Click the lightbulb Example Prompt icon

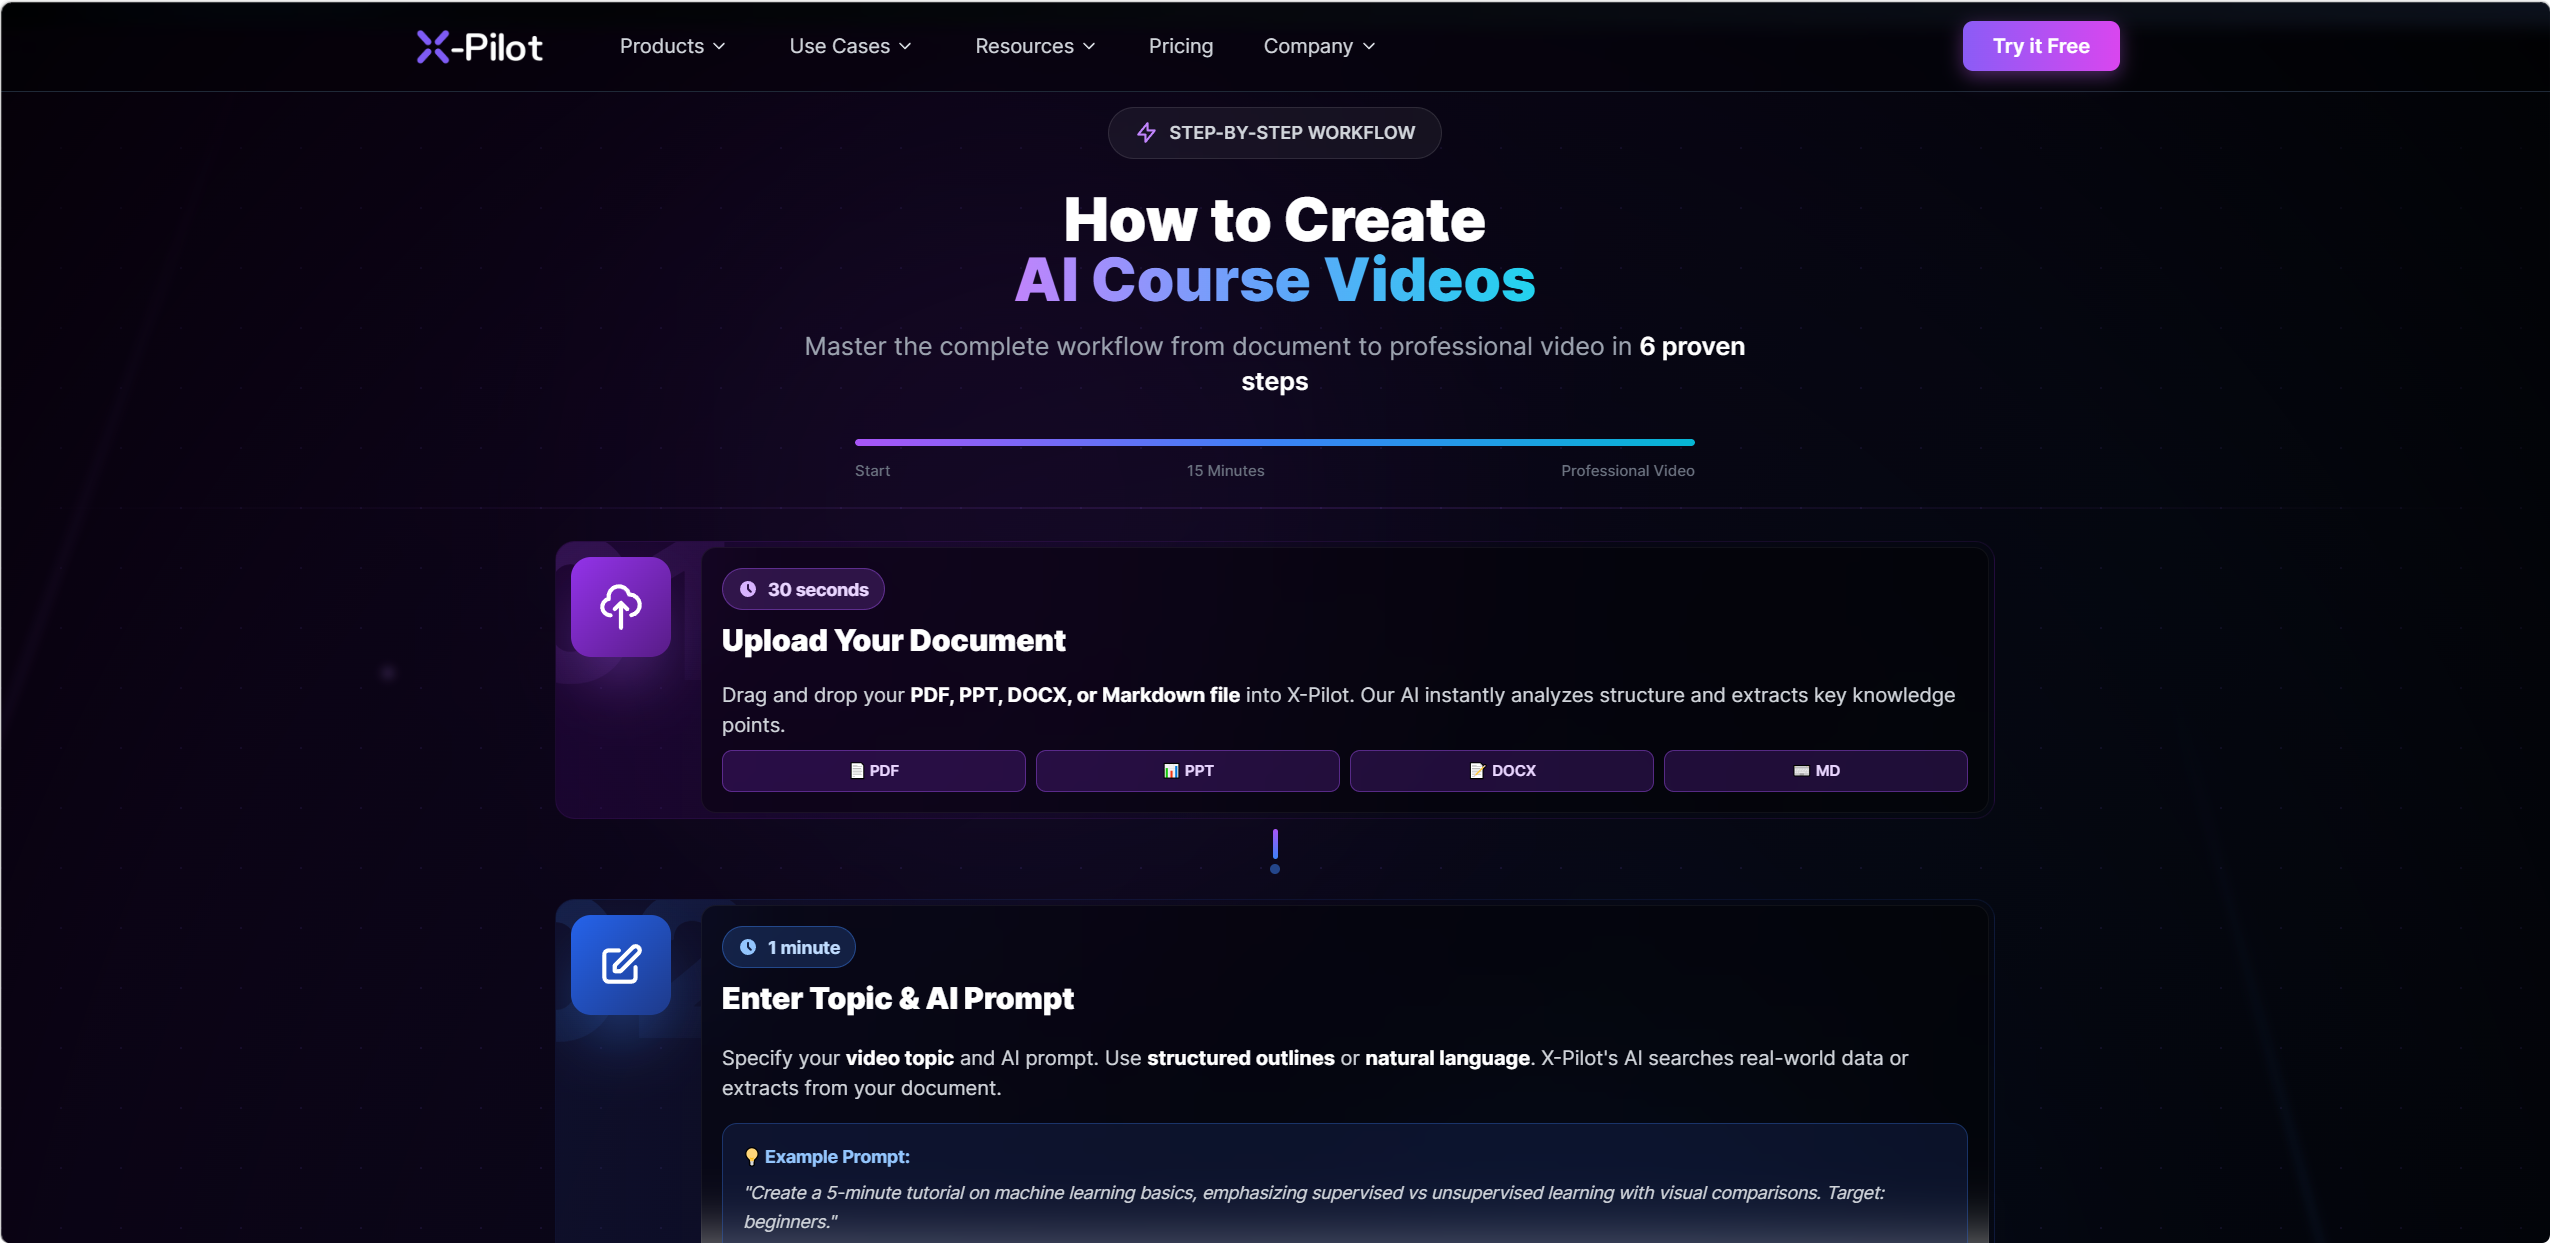click(x=751, y=1157)
